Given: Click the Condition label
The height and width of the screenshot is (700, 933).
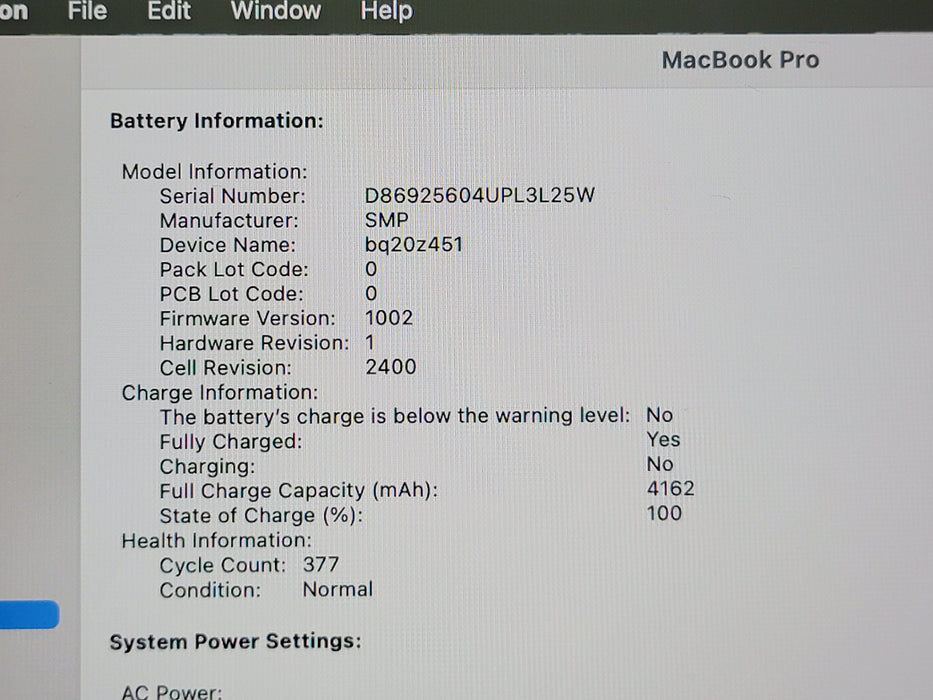Looking at the screenshot, I should 210,590.
